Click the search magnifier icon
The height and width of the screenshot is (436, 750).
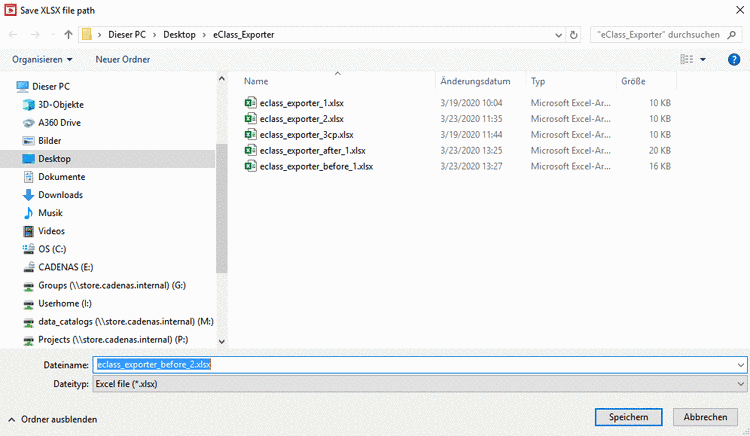[731, 34]
